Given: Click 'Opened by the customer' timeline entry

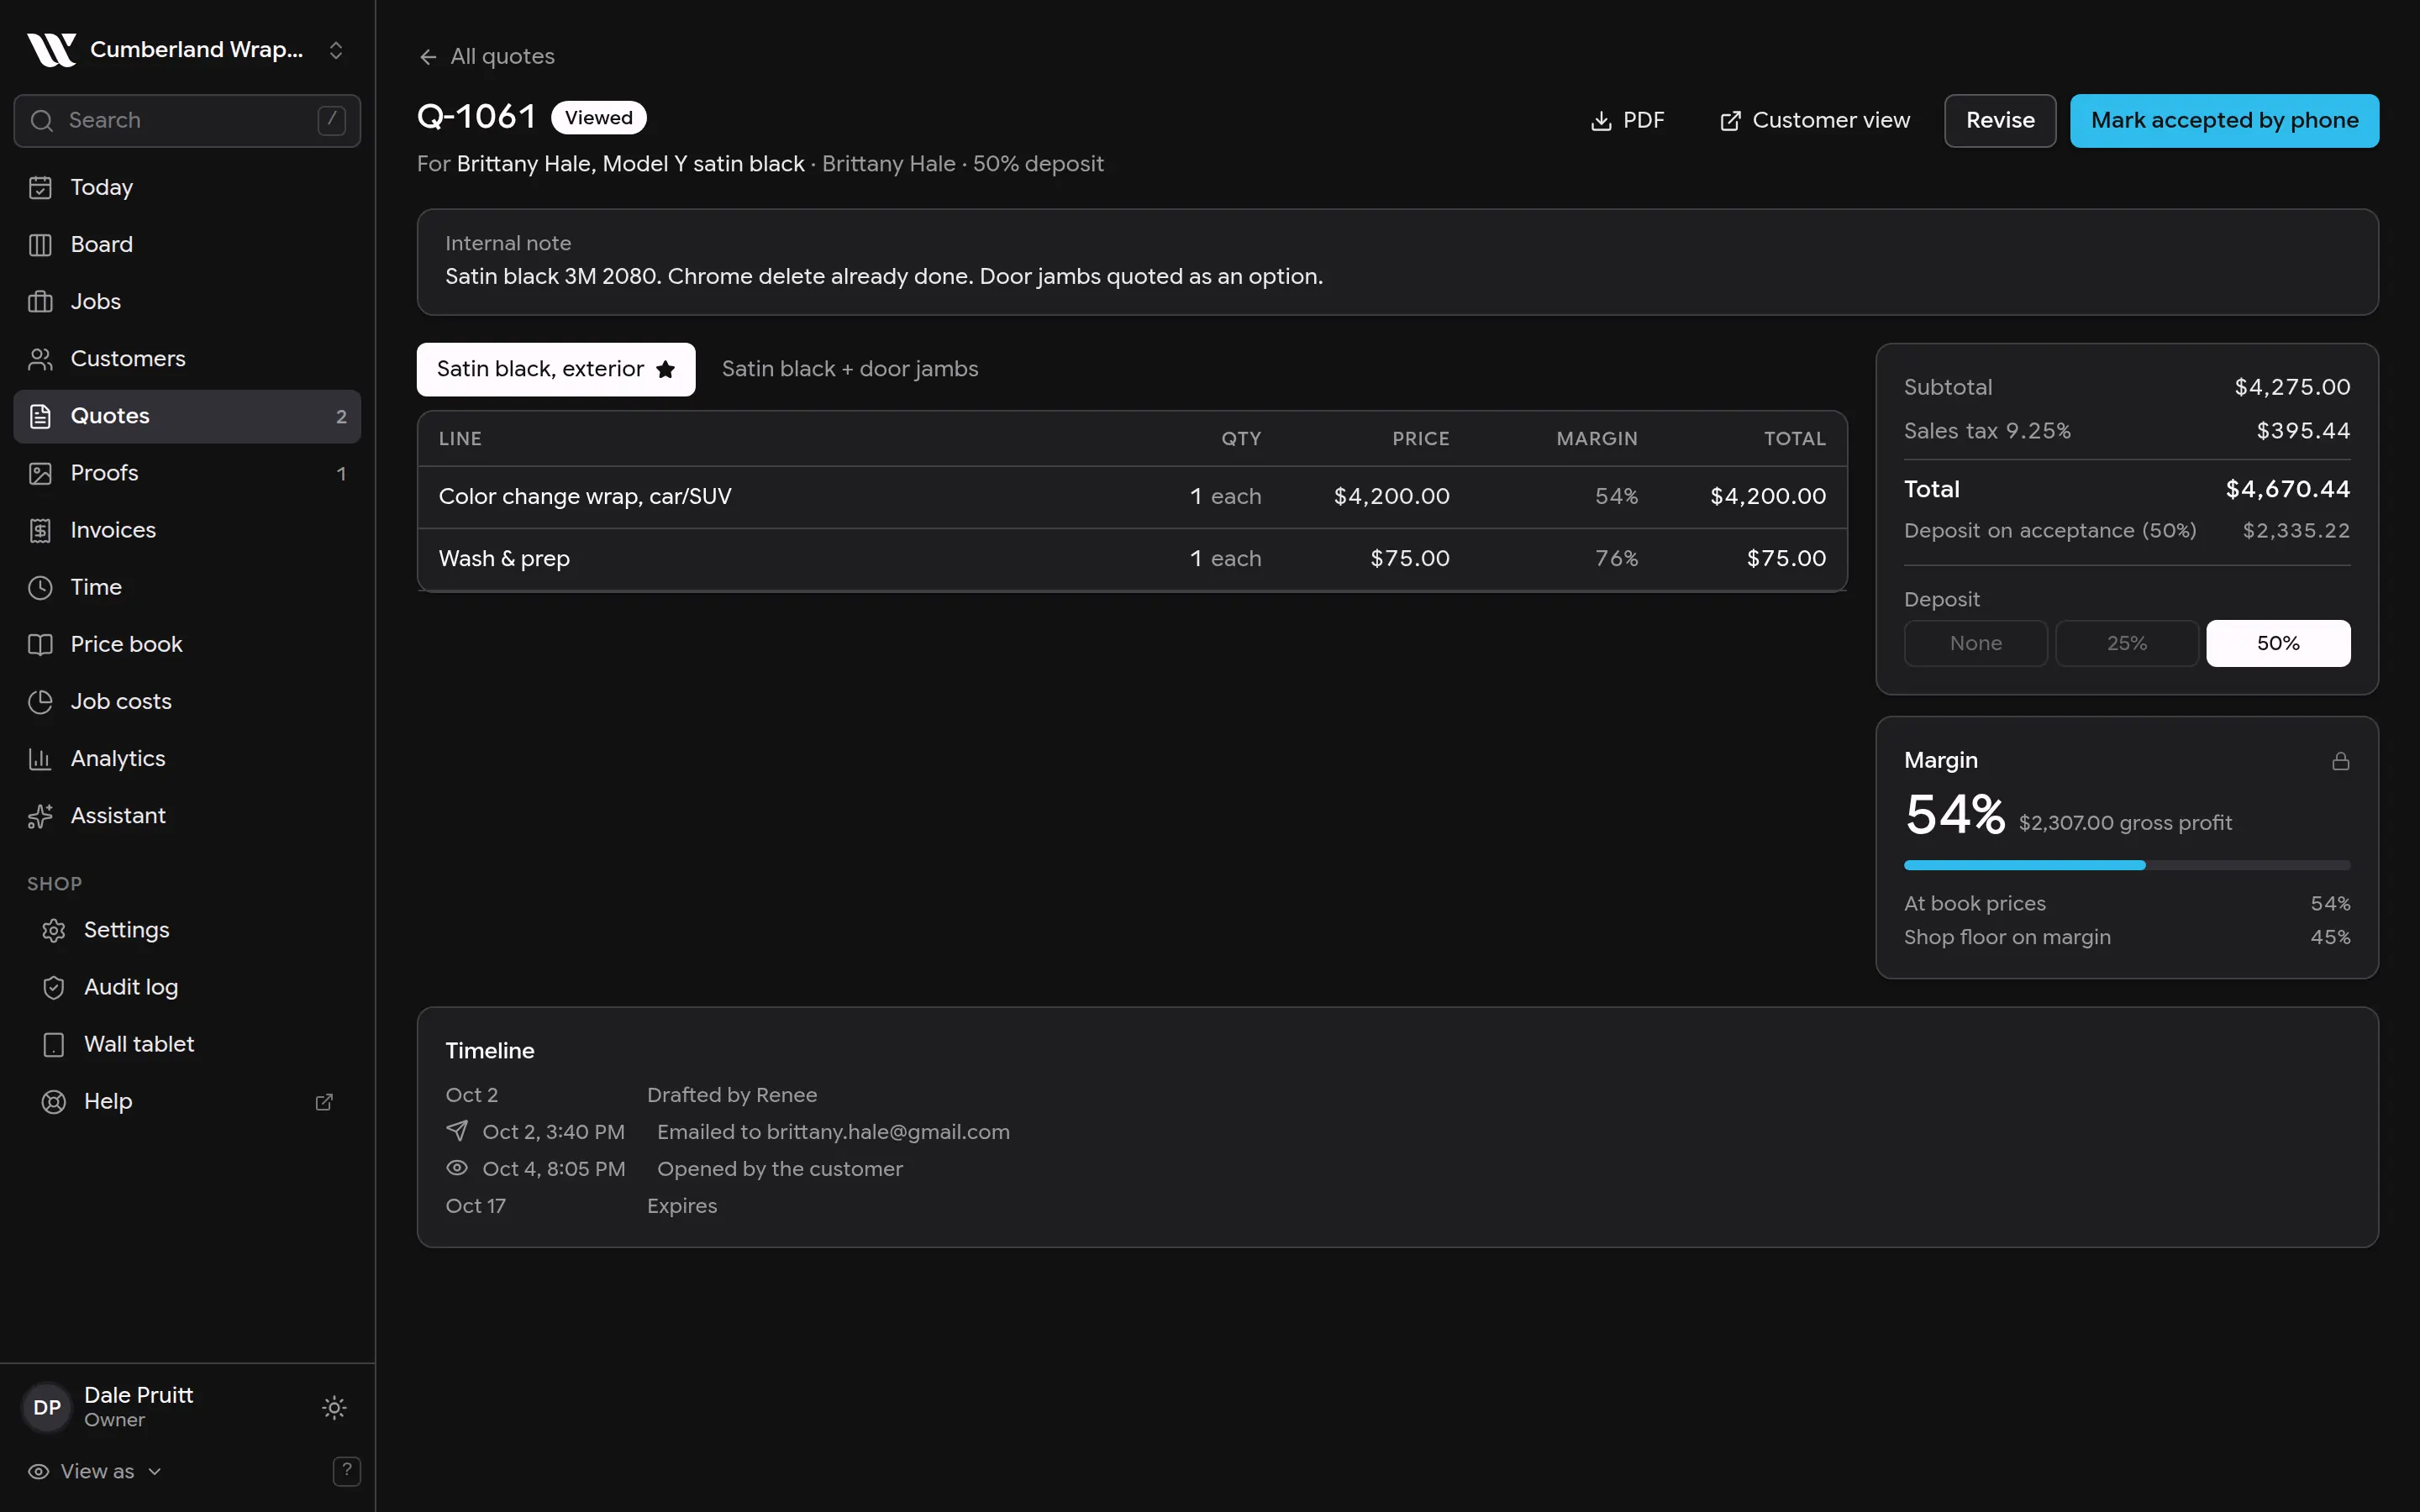Looking at the screenshot, I should point(779,1169).
